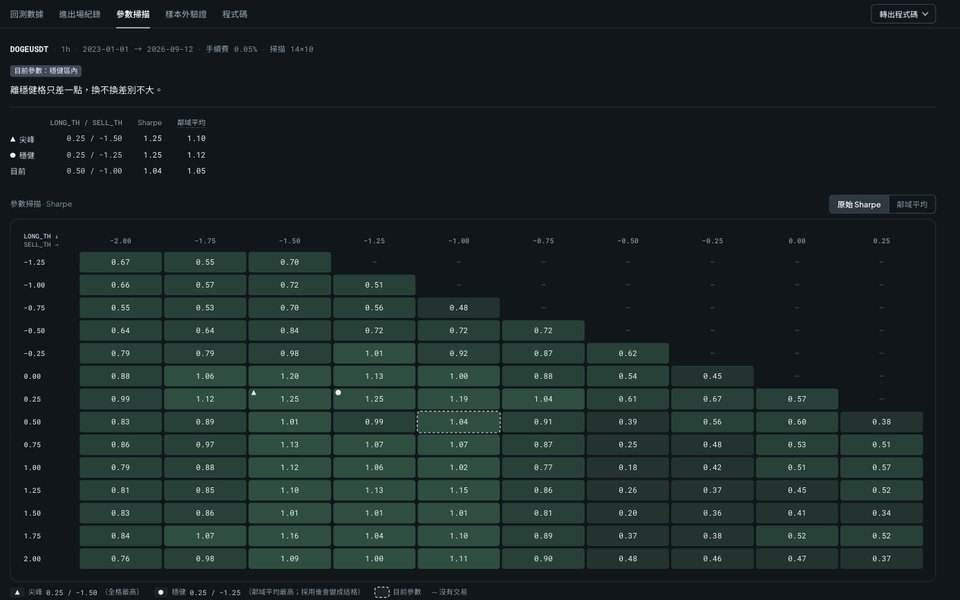The width and height of the screenshot is (960, 600).
Task: Click the 手續費 0.05% text
Action: click(x=231, y=49)
